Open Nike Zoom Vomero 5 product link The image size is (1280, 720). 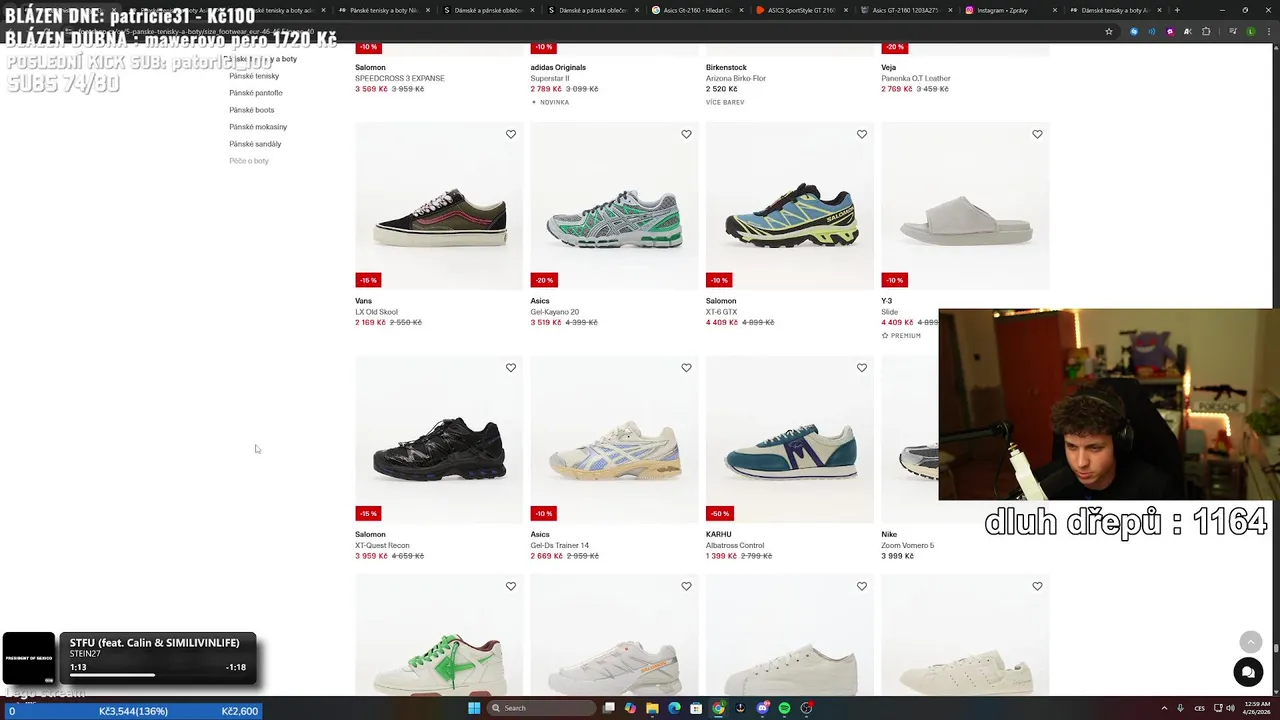[908, 545]
